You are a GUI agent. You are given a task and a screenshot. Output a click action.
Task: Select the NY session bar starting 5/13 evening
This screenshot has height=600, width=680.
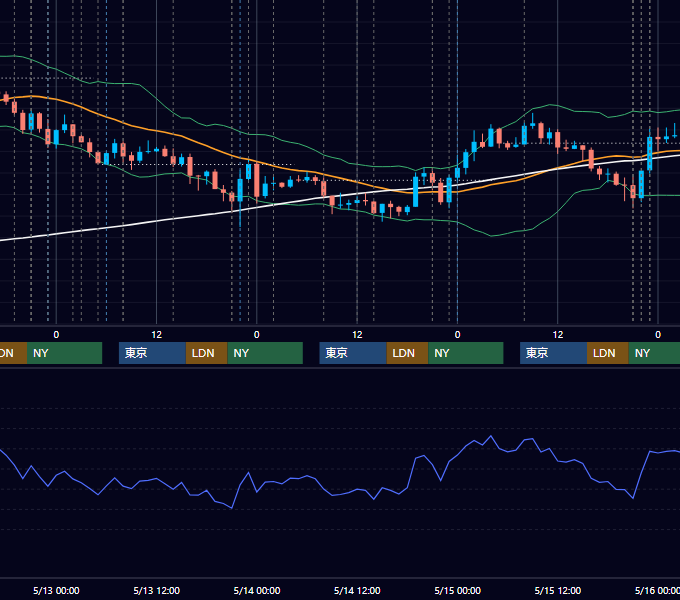(x=265, y=353)
